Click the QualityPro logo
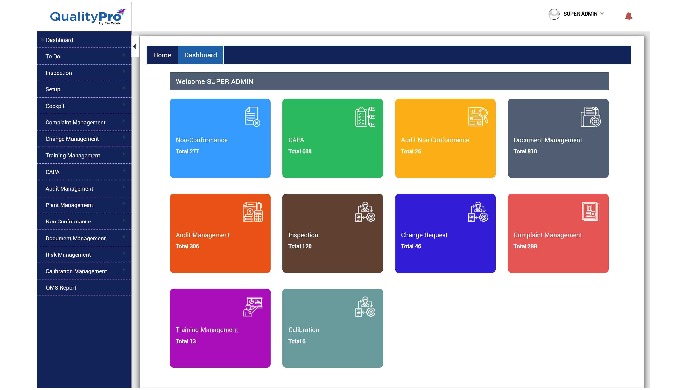Image resolution: width=680 pixels, height=390 pixels. coord(88,16)
